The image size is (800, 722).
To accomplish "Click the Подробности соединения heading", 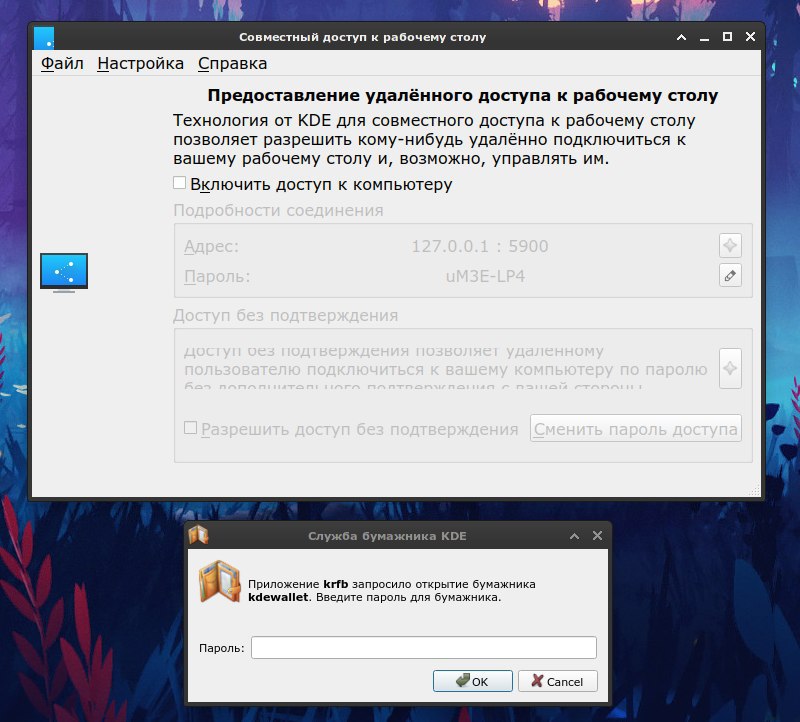I will click(278, 210).
